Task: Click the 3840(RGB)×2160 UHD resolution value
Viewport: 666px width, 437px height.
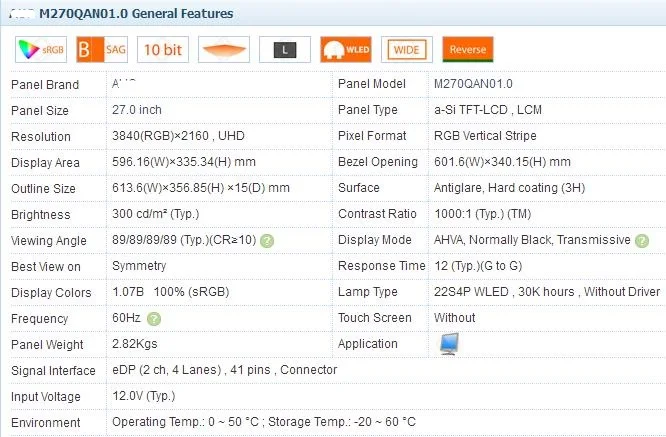Action: [x=175, y=136]
